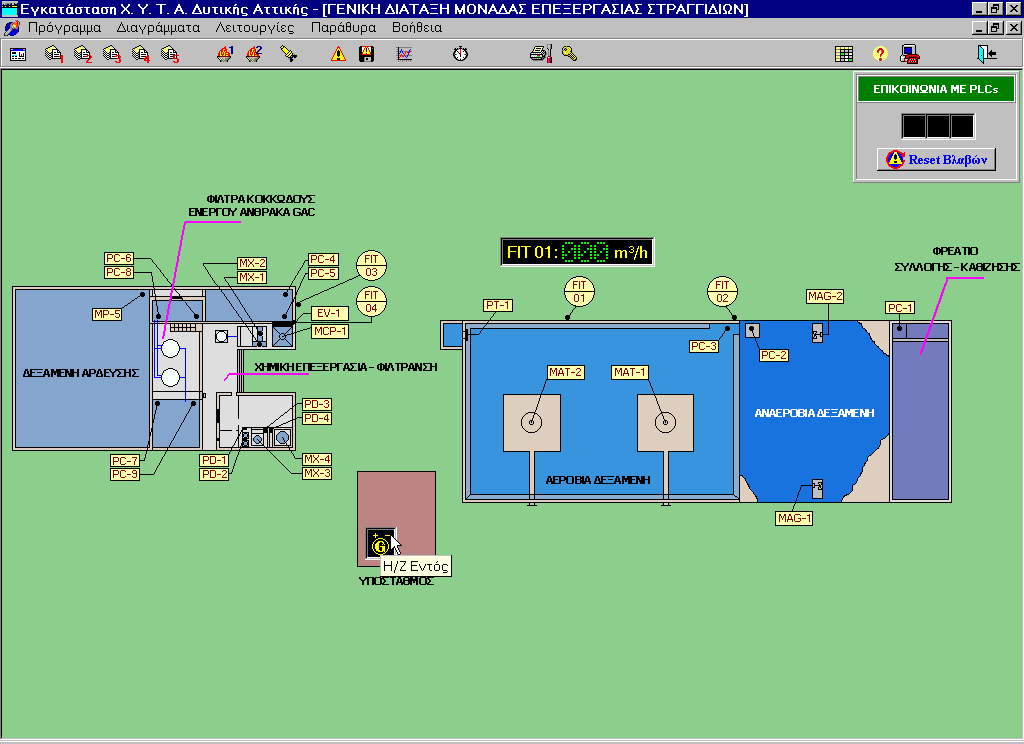Open the trend chart graph icon
Image resolution: width=1024 pixels, height=744 pixels.
[x=404, y=54]
